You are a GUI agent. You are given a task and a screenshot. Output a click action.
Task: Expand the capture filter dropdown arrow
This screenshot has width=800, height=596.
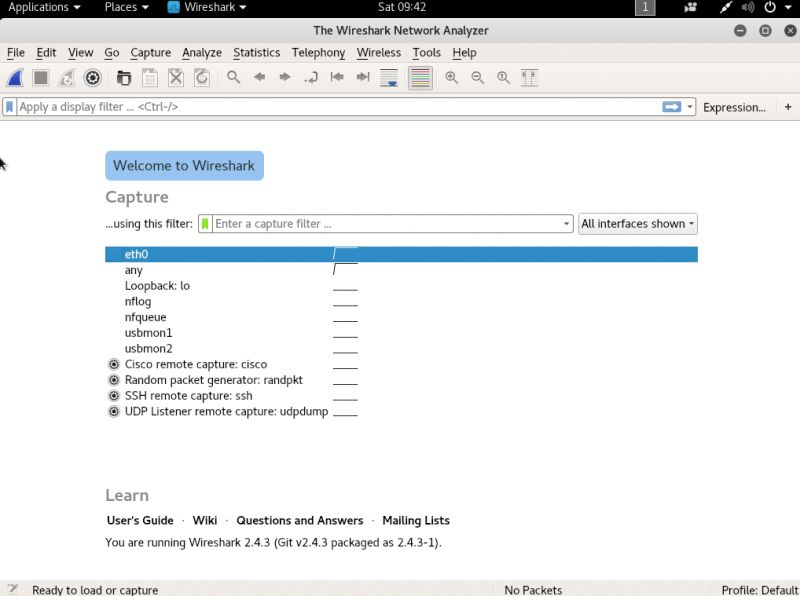tap(567, 224)
